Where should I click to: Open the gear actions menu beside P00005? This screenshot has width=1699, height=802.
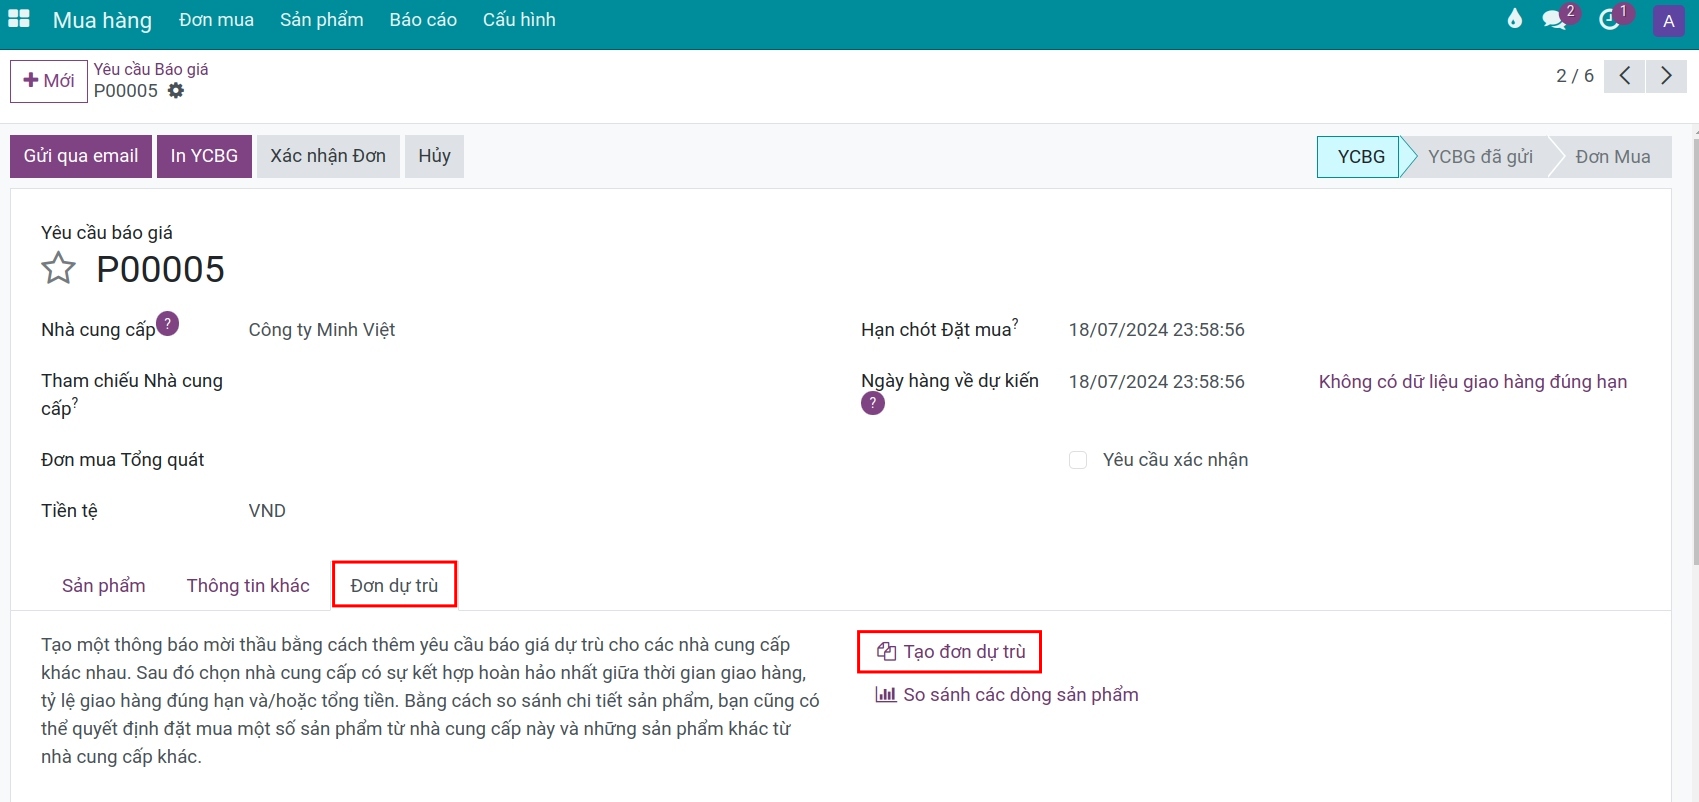click(x=176, y=91)
